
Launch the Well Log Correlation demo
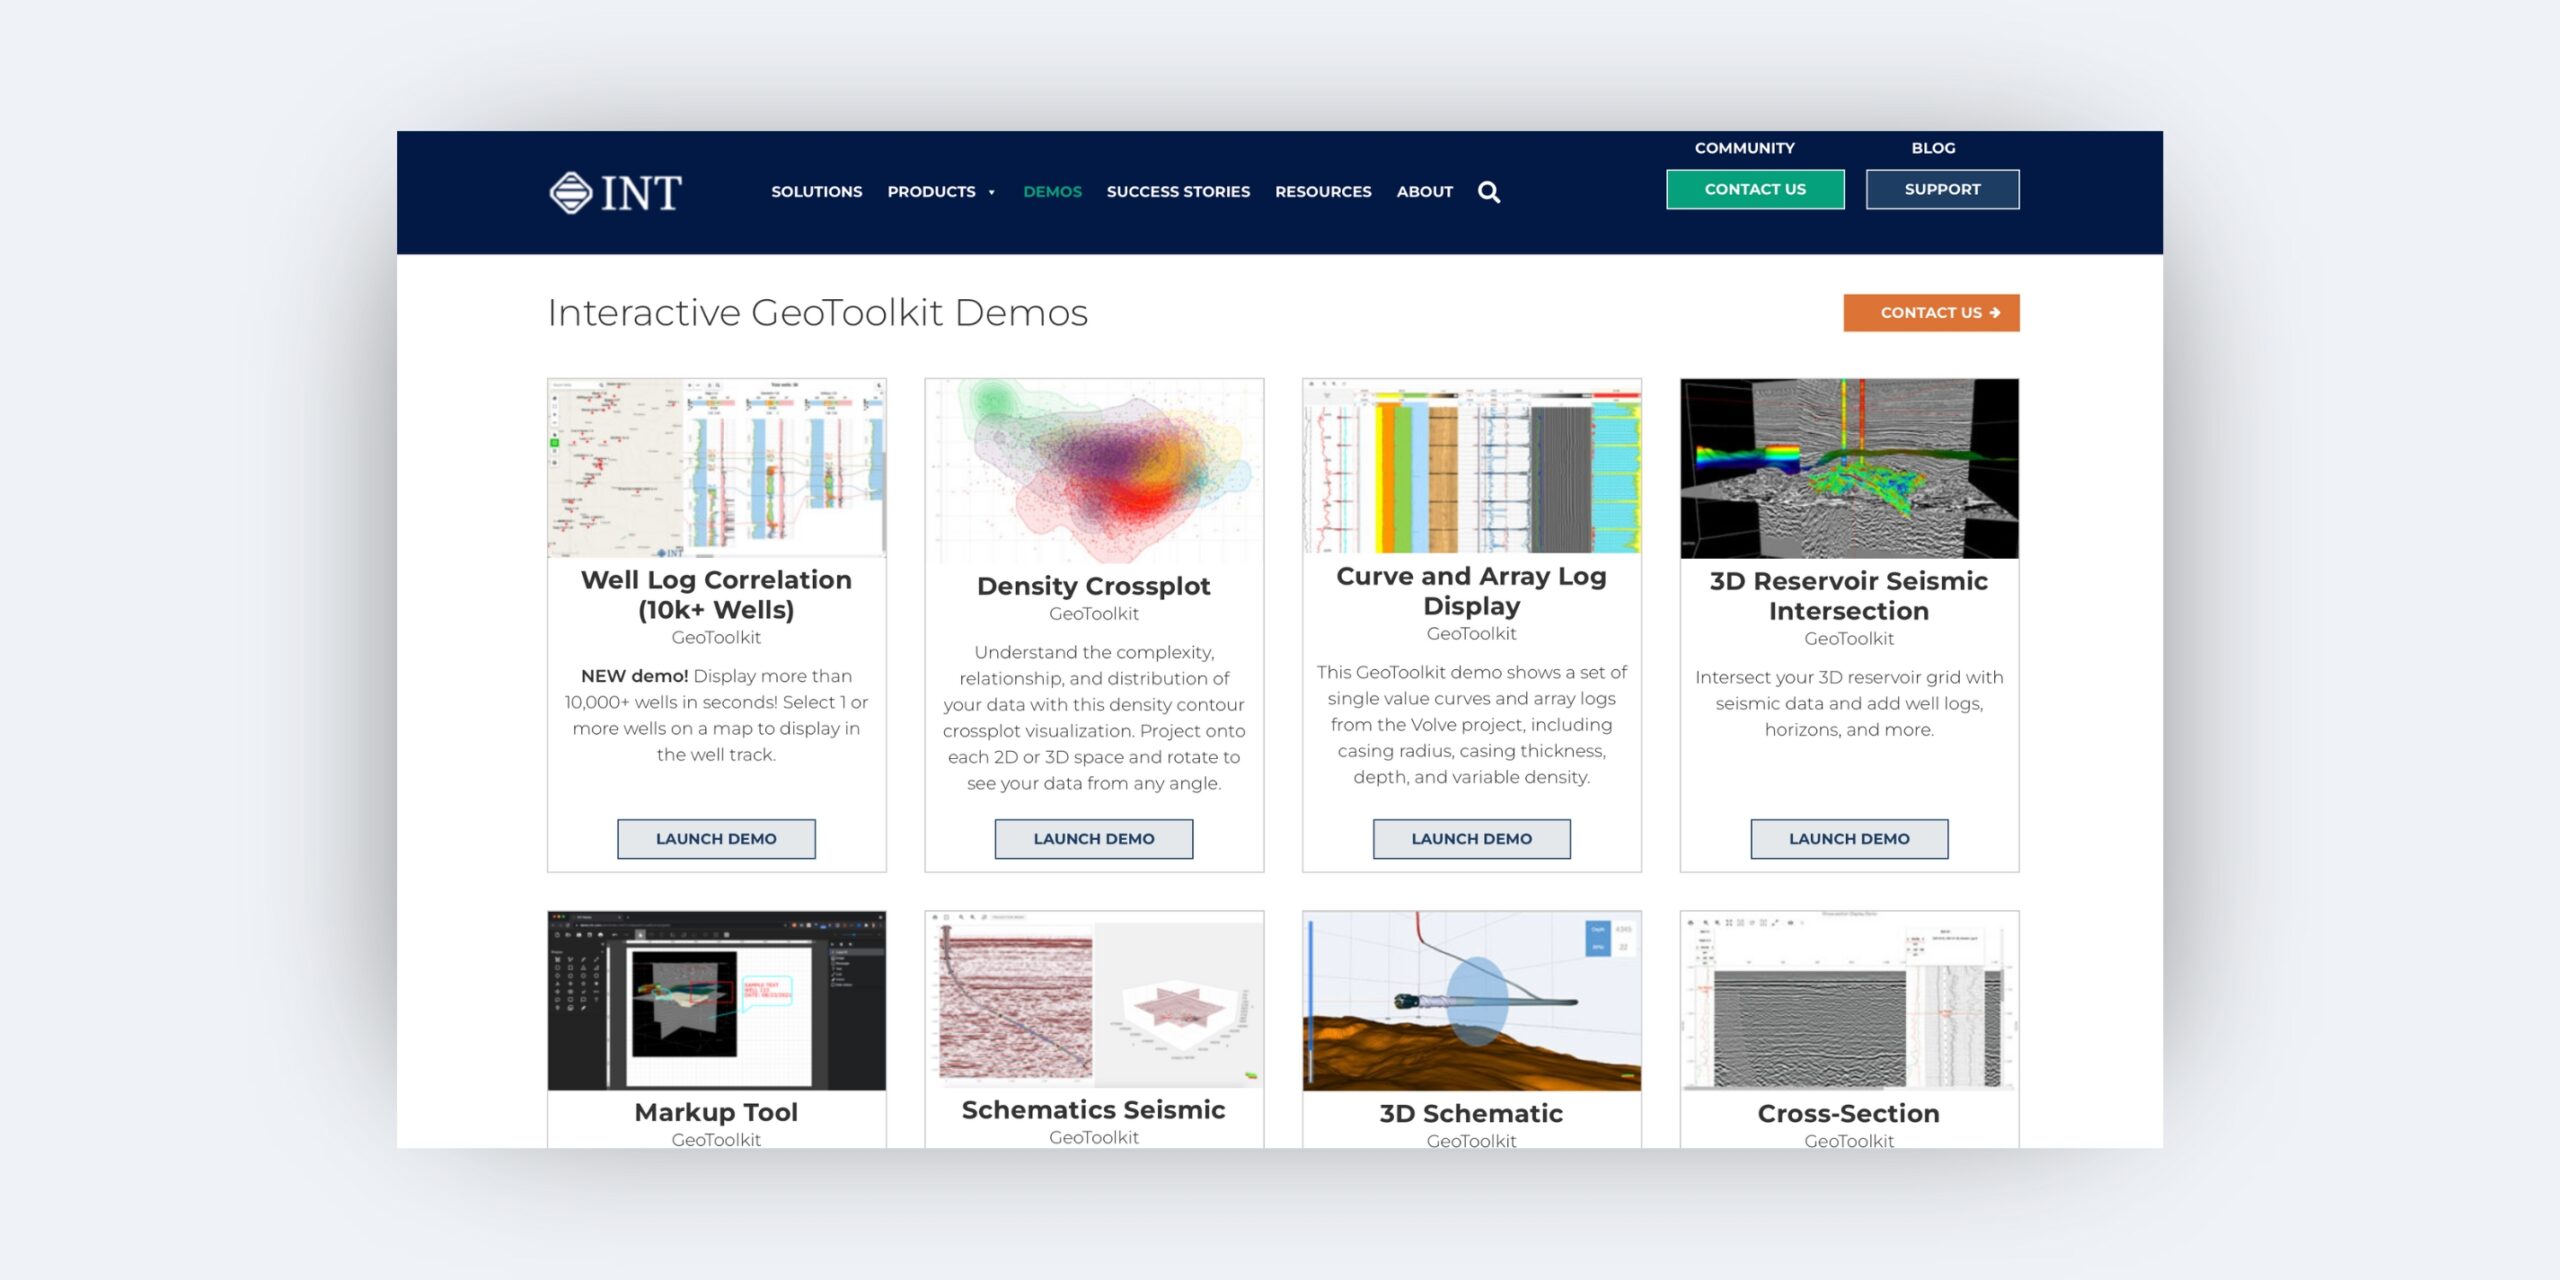point(716,839)
